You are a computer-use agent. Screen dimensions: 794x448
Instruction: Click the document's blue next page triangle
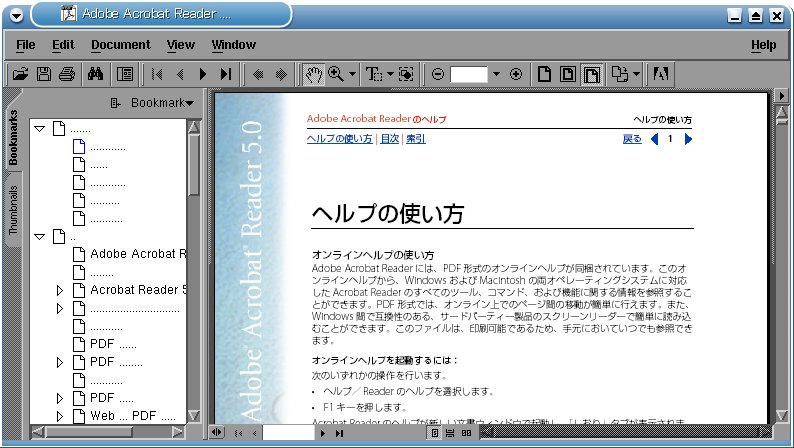[688, 139]
